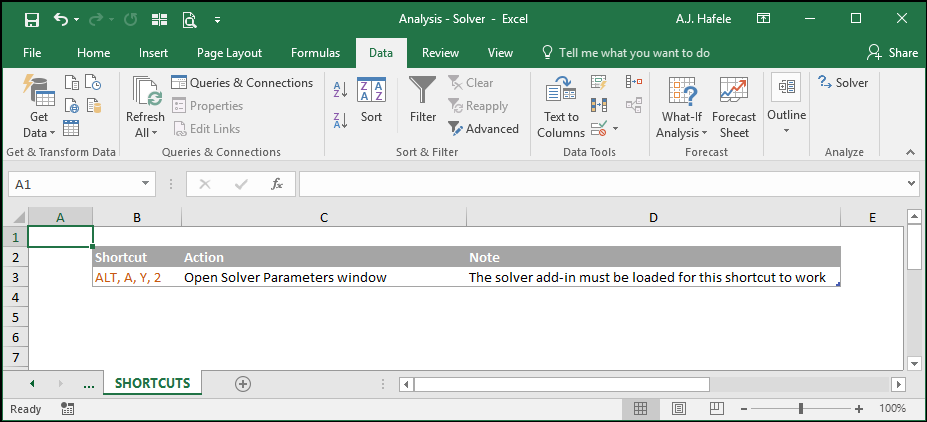Image resolution: width=927 pixels, height=422 pixels.
Task: Click Relationships icon
Action: click(634, 105)
